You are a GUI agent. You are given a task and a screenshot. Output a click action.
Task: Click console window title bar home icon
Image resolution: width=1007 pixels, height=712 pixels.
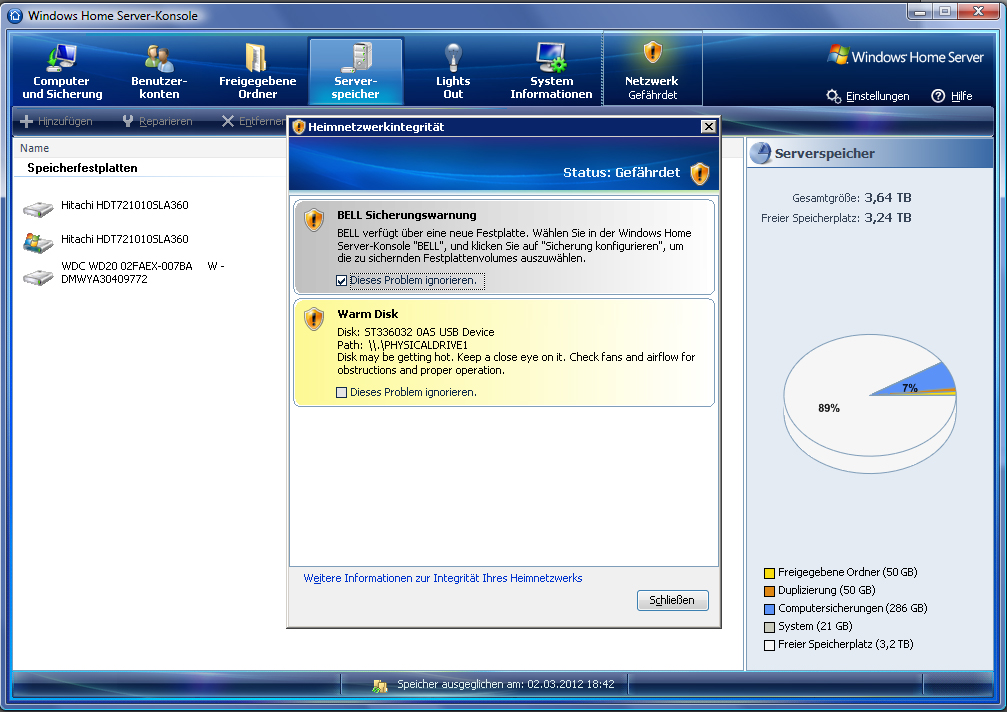(x=15, y=15)
